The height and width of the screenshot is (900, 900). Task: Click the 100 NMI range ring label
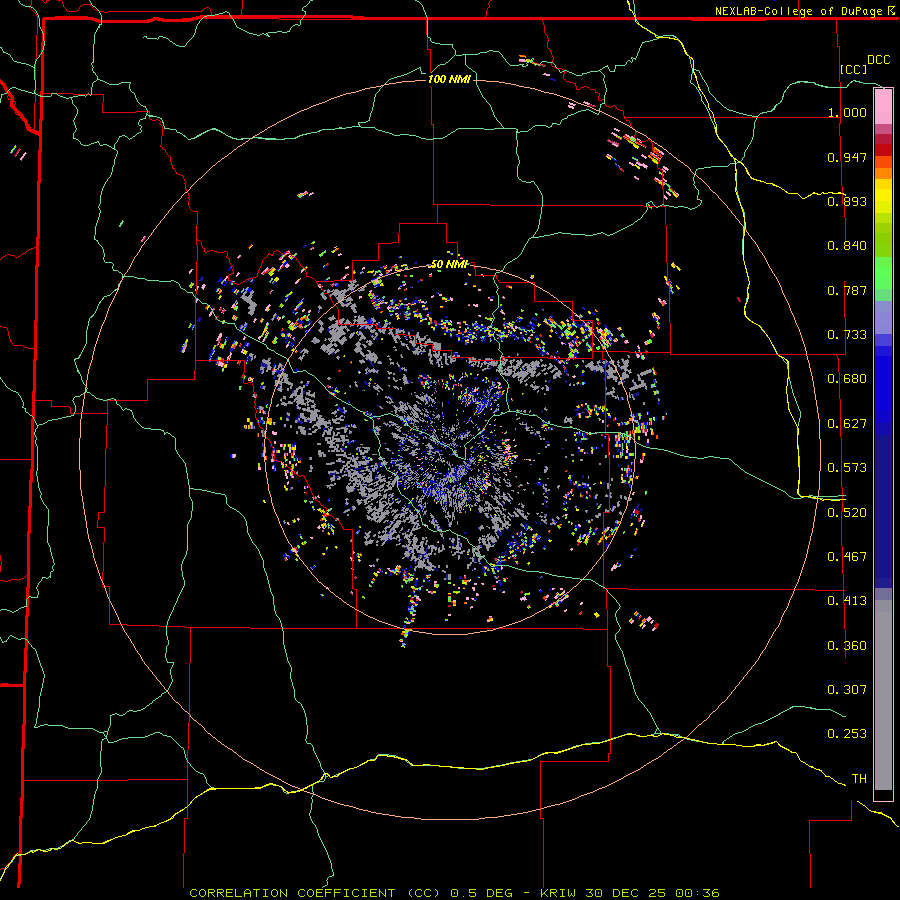(x=449, y=79)
